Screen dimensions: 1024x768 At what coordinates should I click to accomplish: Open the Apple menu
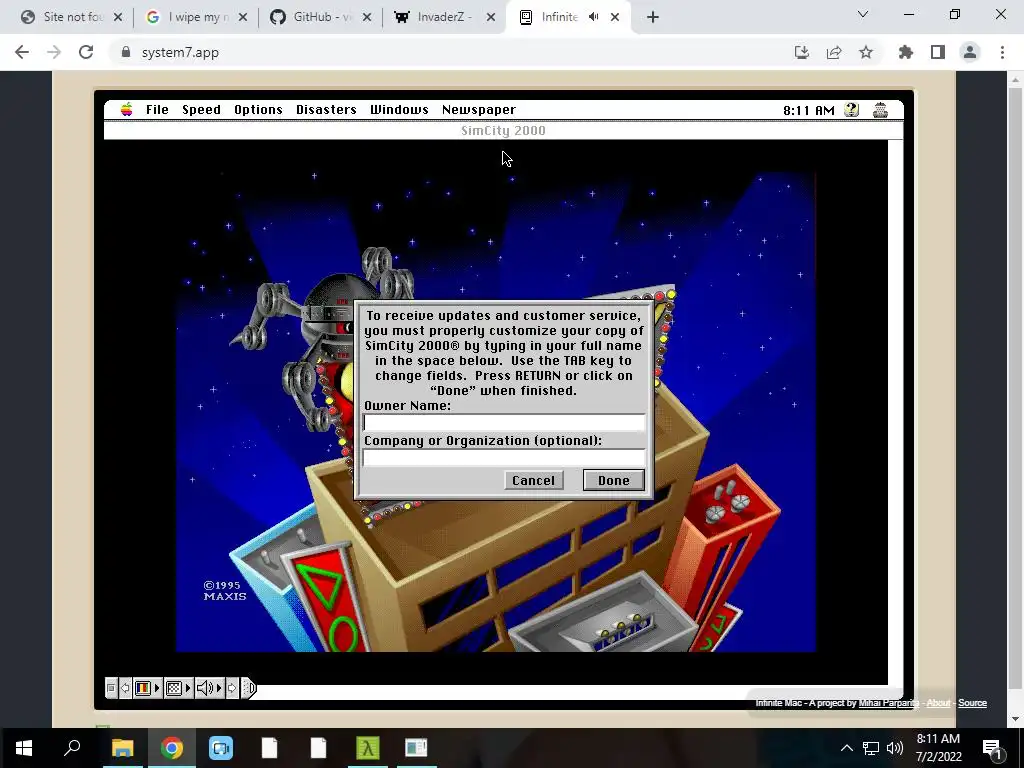coord(127,110)
